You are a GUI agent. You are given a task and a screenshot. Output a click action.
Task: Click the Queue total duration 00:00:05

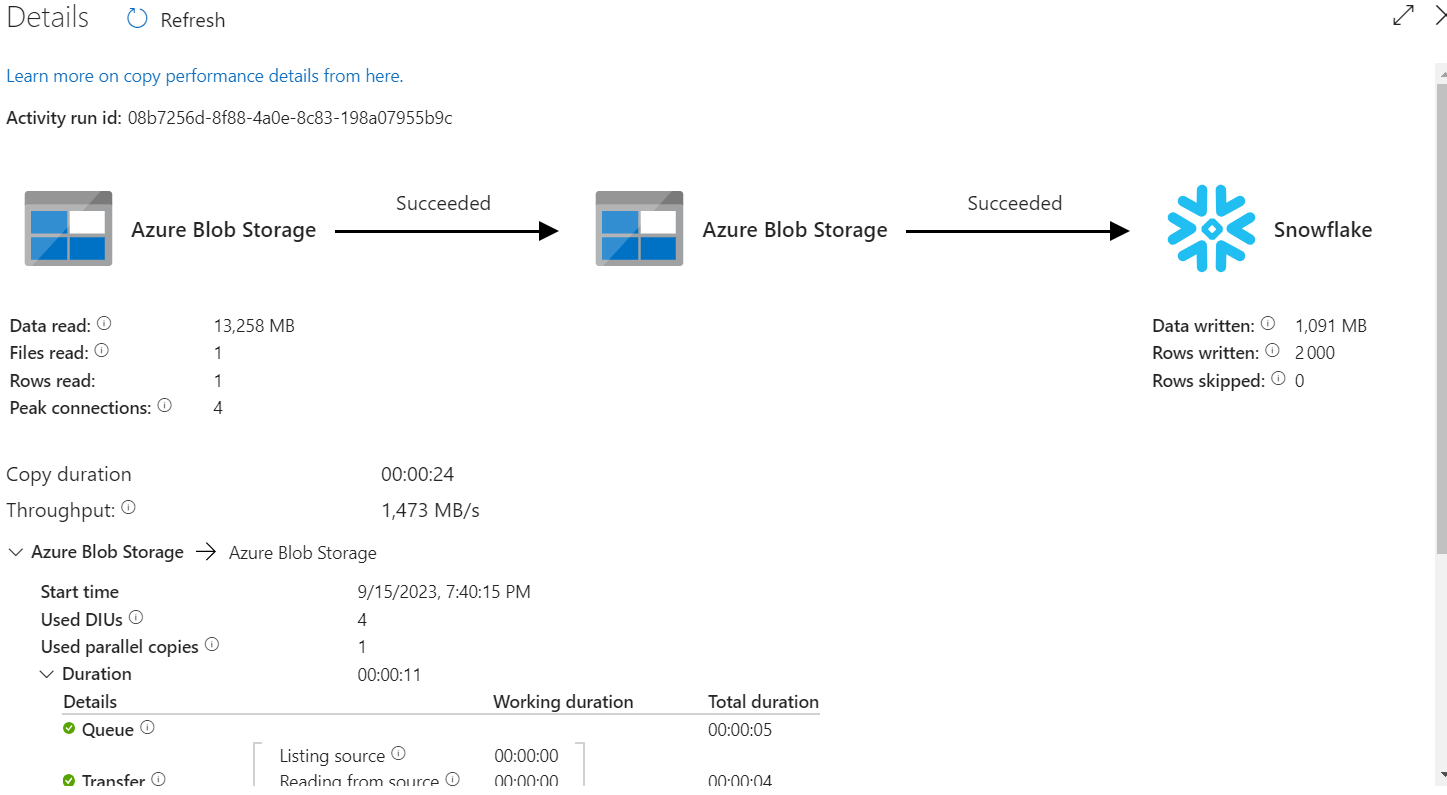[x=740, y=730]
